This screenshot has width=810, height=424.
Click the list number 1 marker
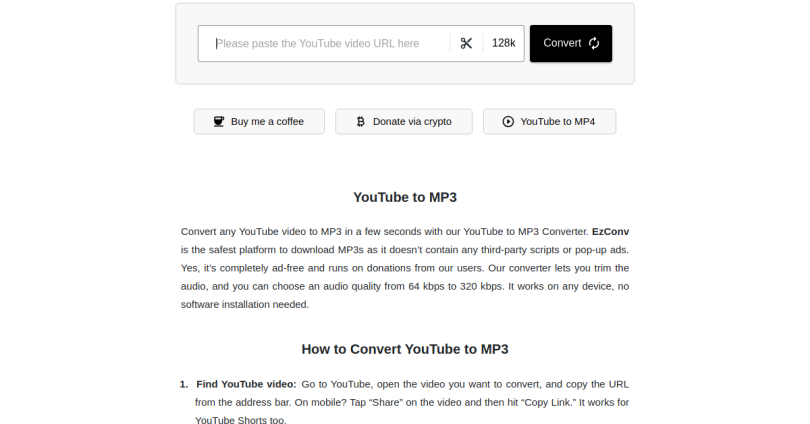tap(184, 384)
